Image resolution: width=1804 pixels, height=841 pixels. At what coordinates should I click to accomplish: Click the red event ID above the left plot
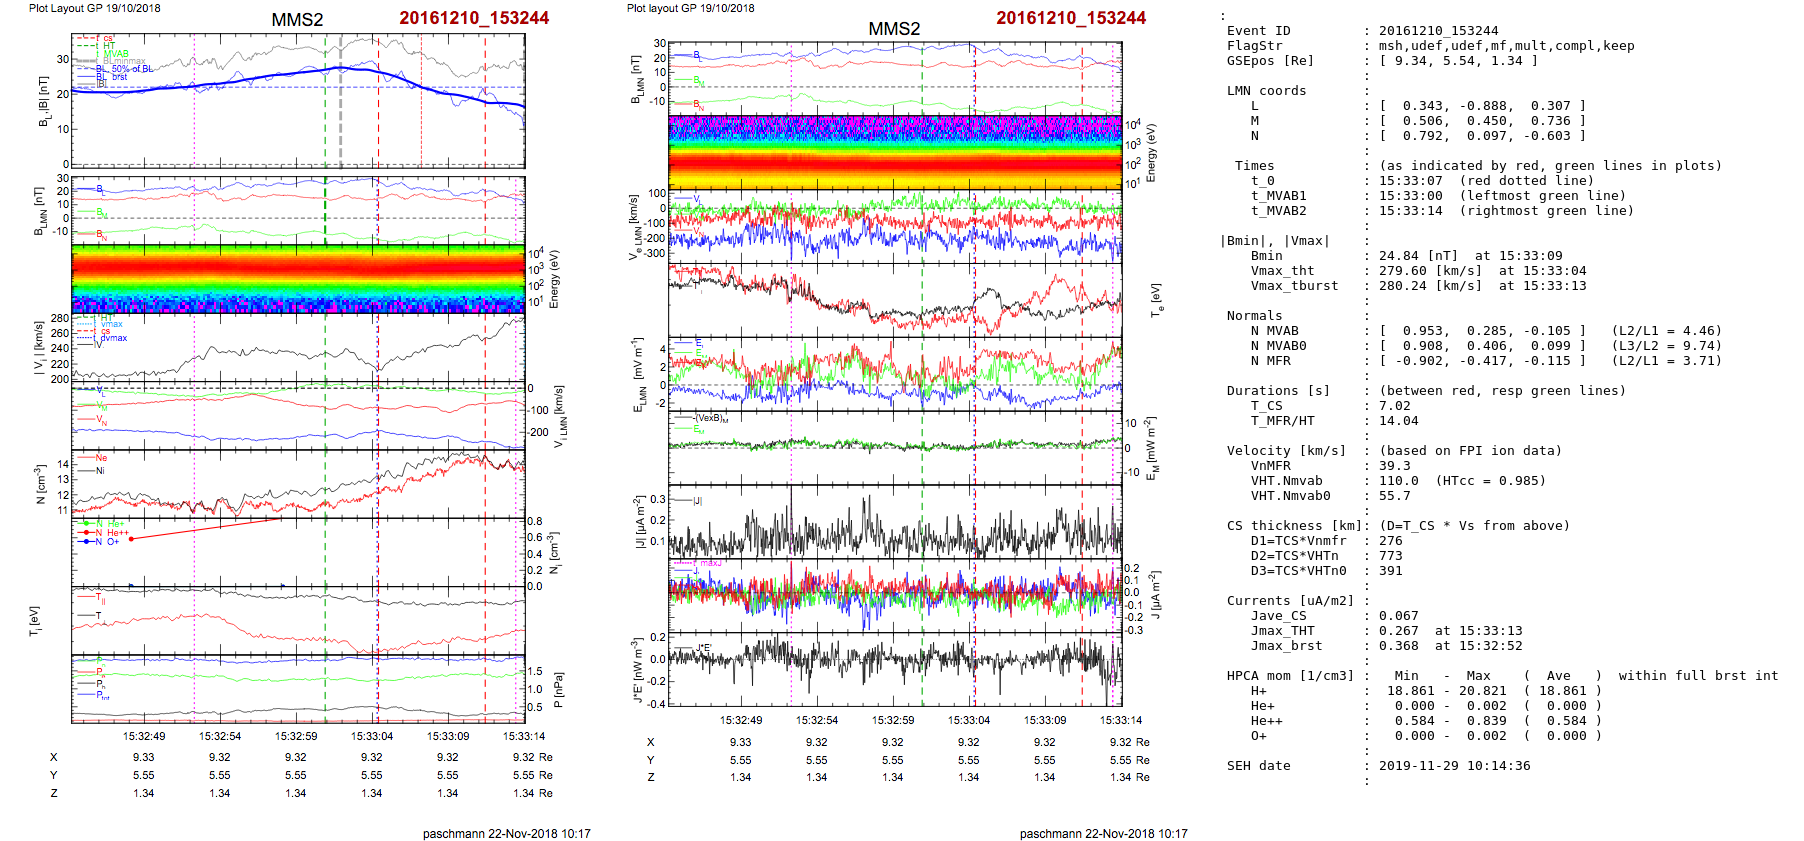click(474, 18)
